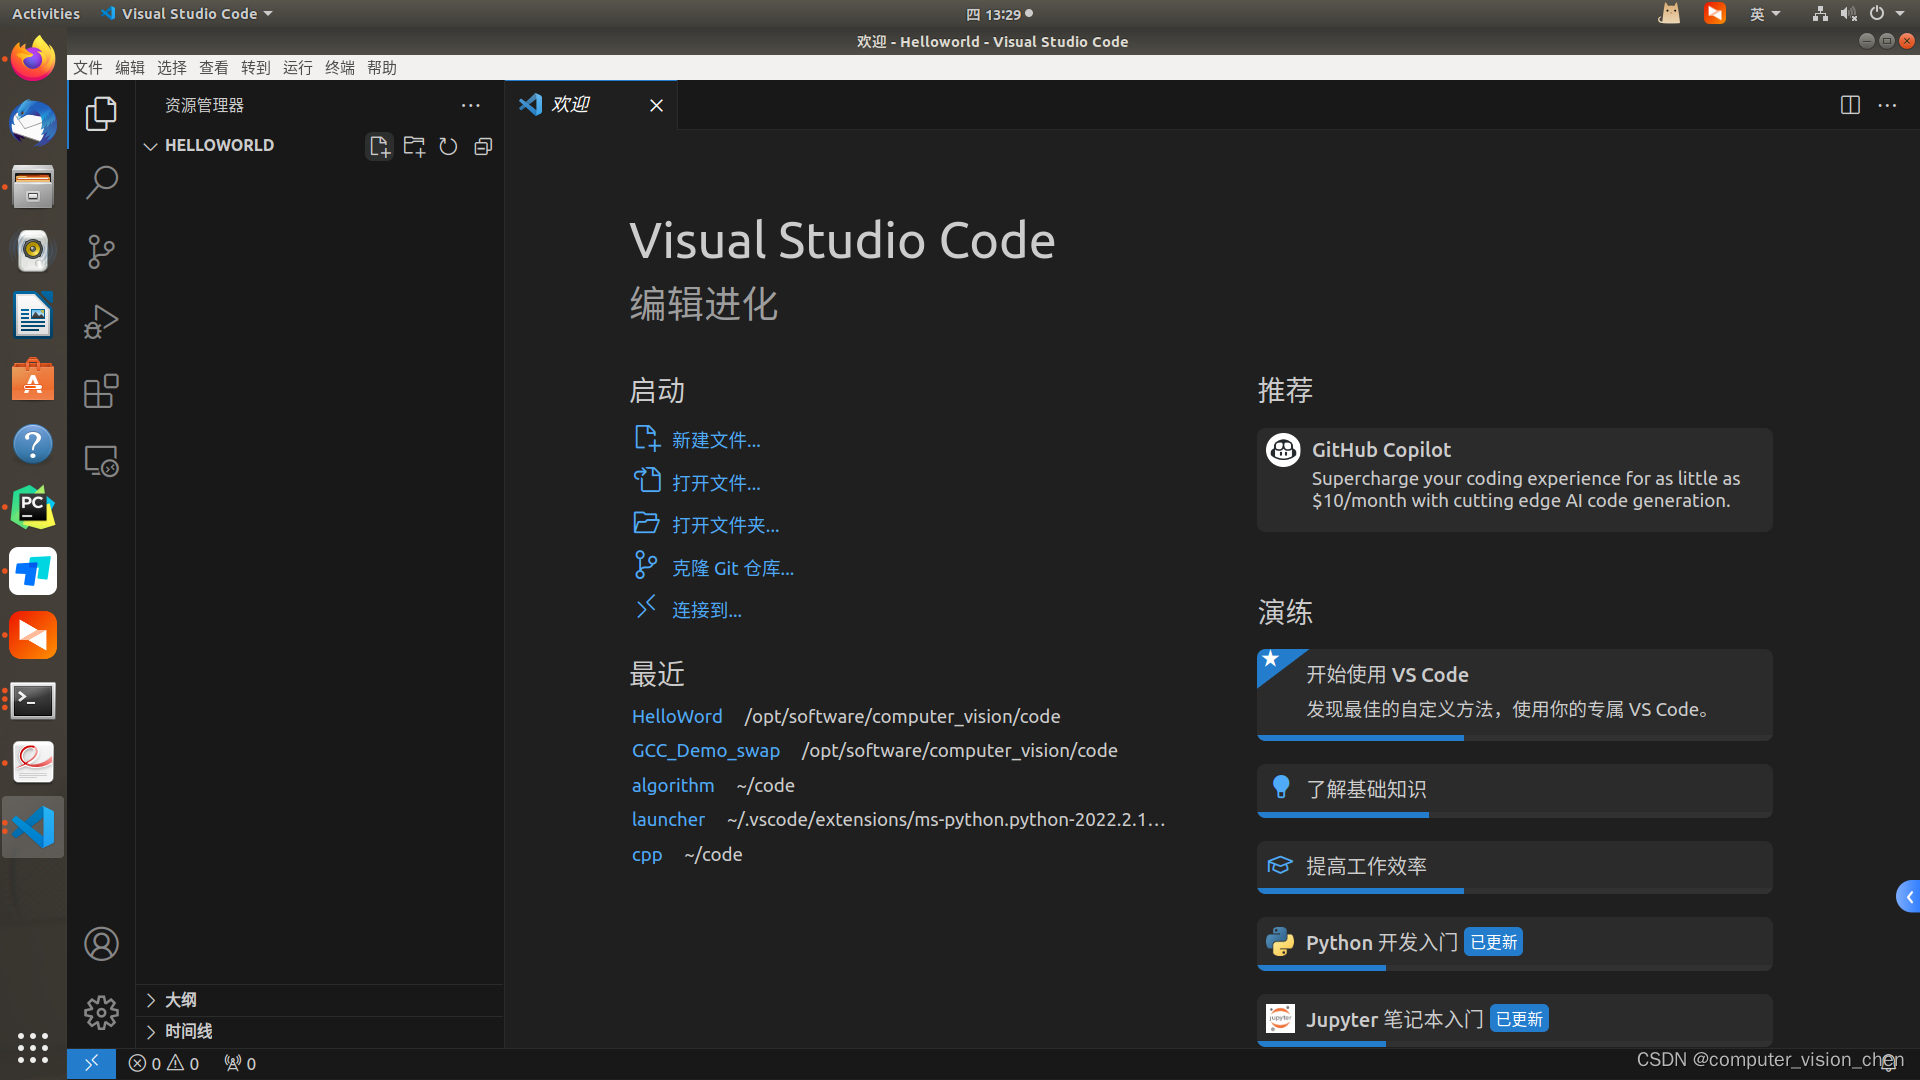Open the Manage gear icon

tap(101, 1013)
